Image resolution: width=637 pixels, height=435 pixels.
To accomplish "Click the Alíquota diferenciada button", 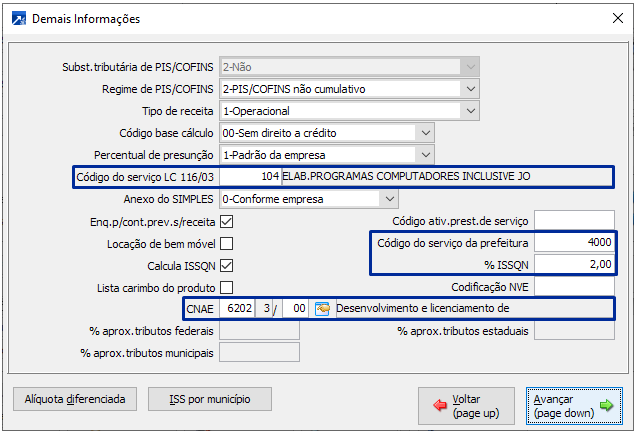I will click(75, 399).
